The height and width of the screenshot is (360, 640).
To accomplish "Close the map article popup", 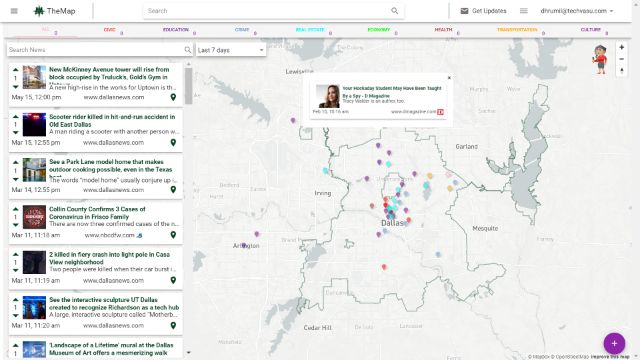I will [449, 78].
